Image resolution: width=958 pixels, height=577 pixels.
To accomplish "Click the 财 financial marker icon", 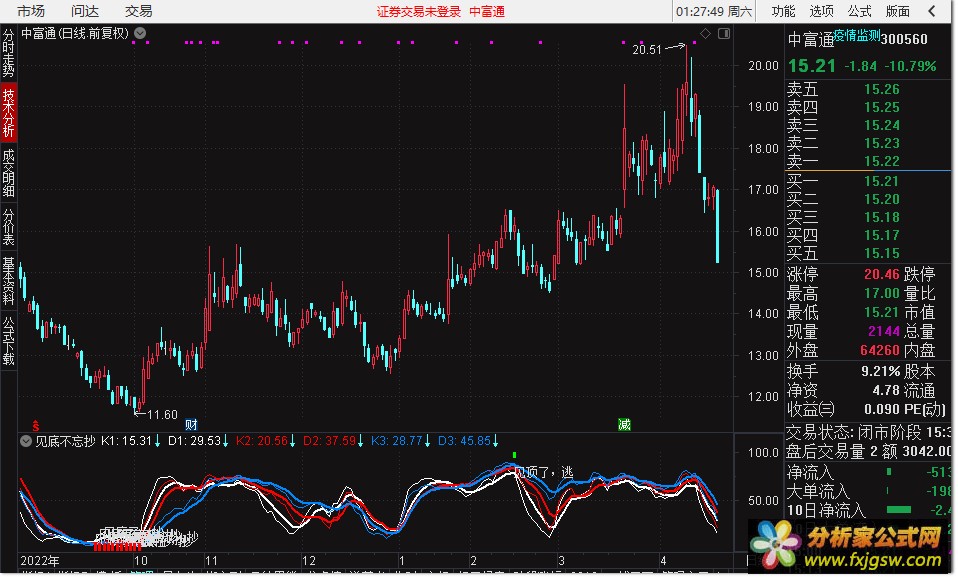I will click(191, 425).
